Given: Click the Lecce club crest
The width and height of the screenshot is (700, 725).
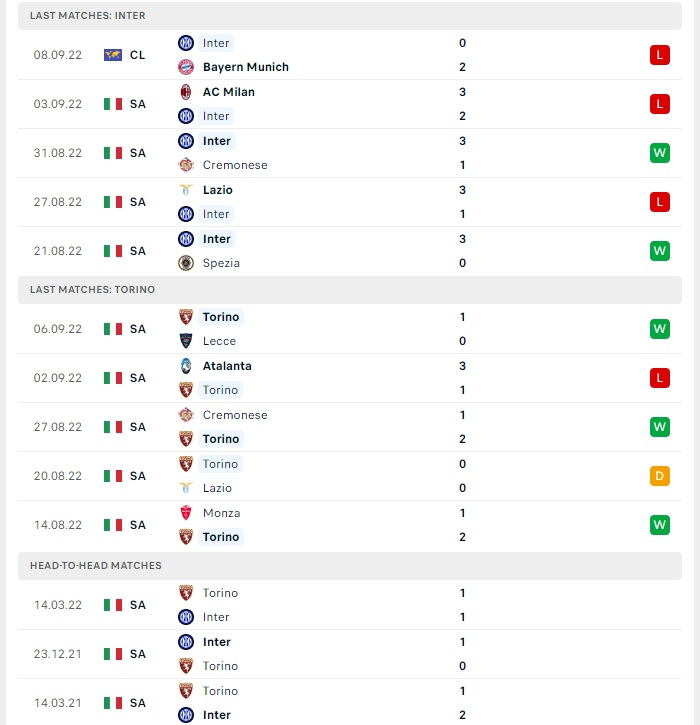Looking at the screenshot, I should click(x=186, y=341).
